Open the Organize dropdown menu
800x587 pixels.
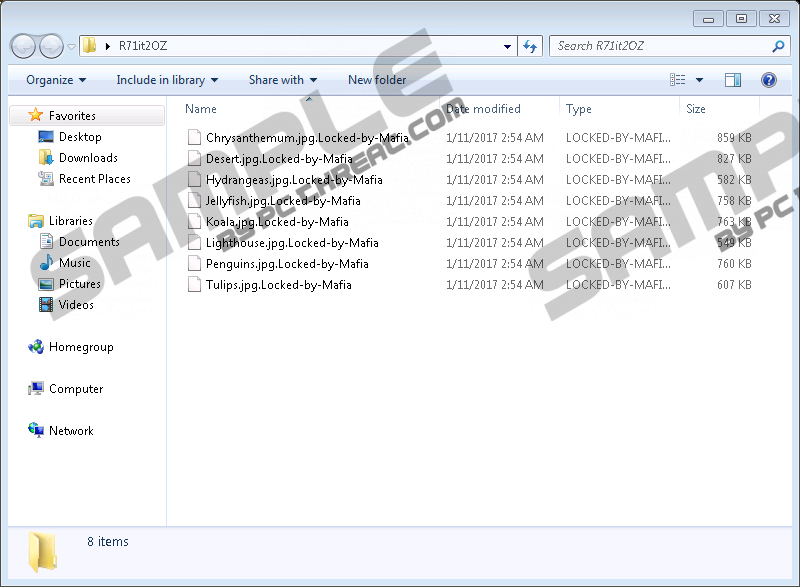pos(56,80)
